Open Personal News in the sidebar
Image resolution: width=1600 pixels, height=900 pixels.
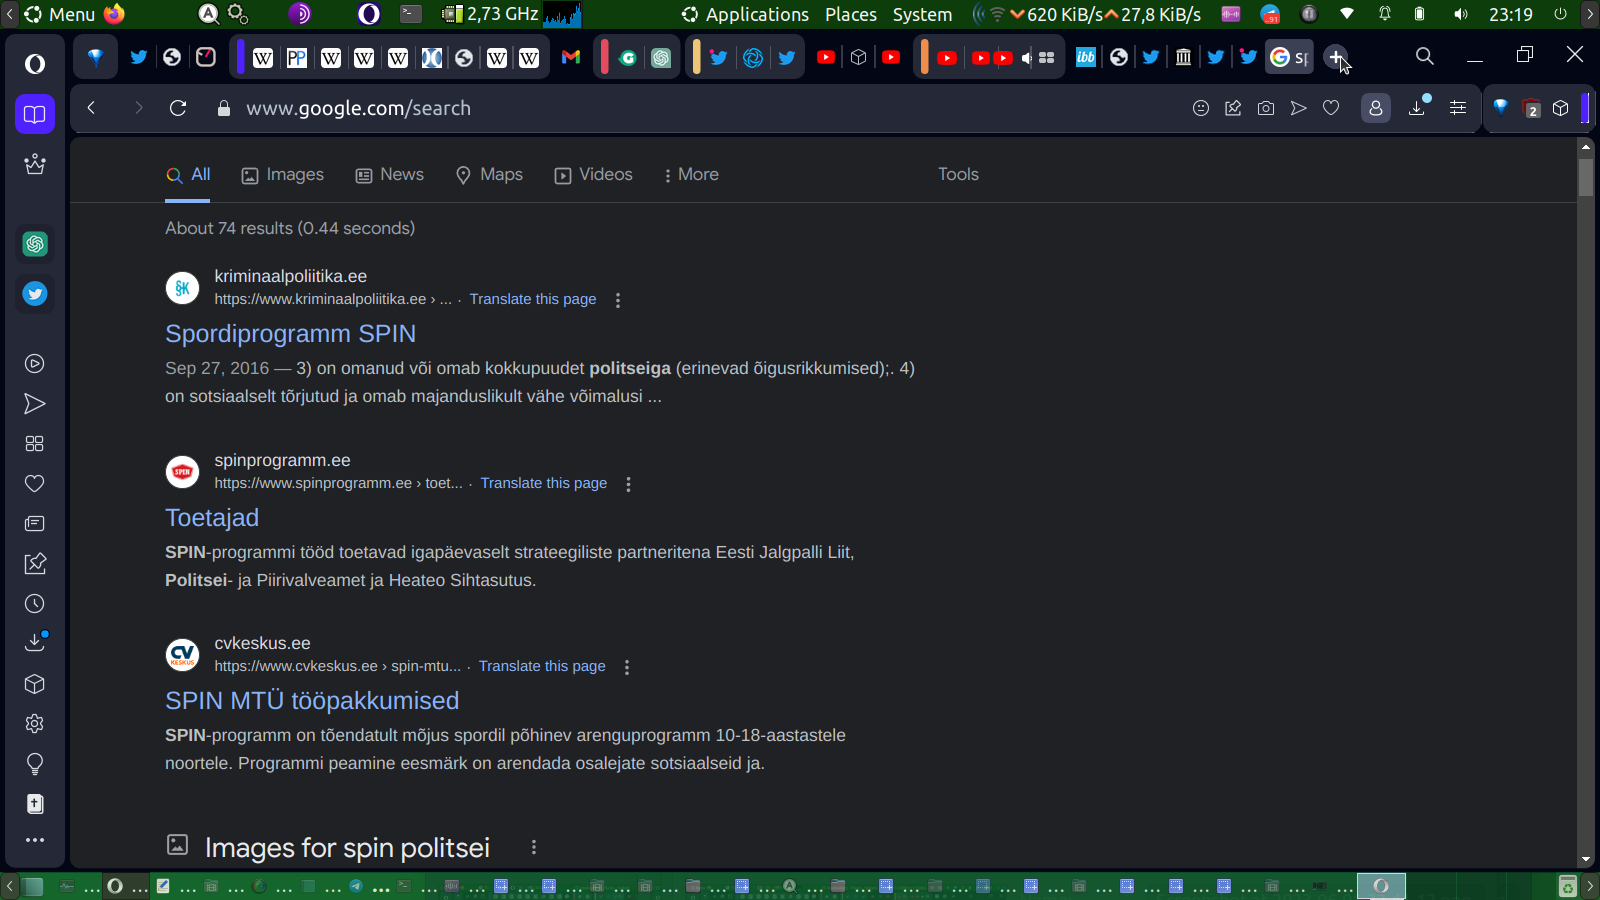tap(35, 524)
